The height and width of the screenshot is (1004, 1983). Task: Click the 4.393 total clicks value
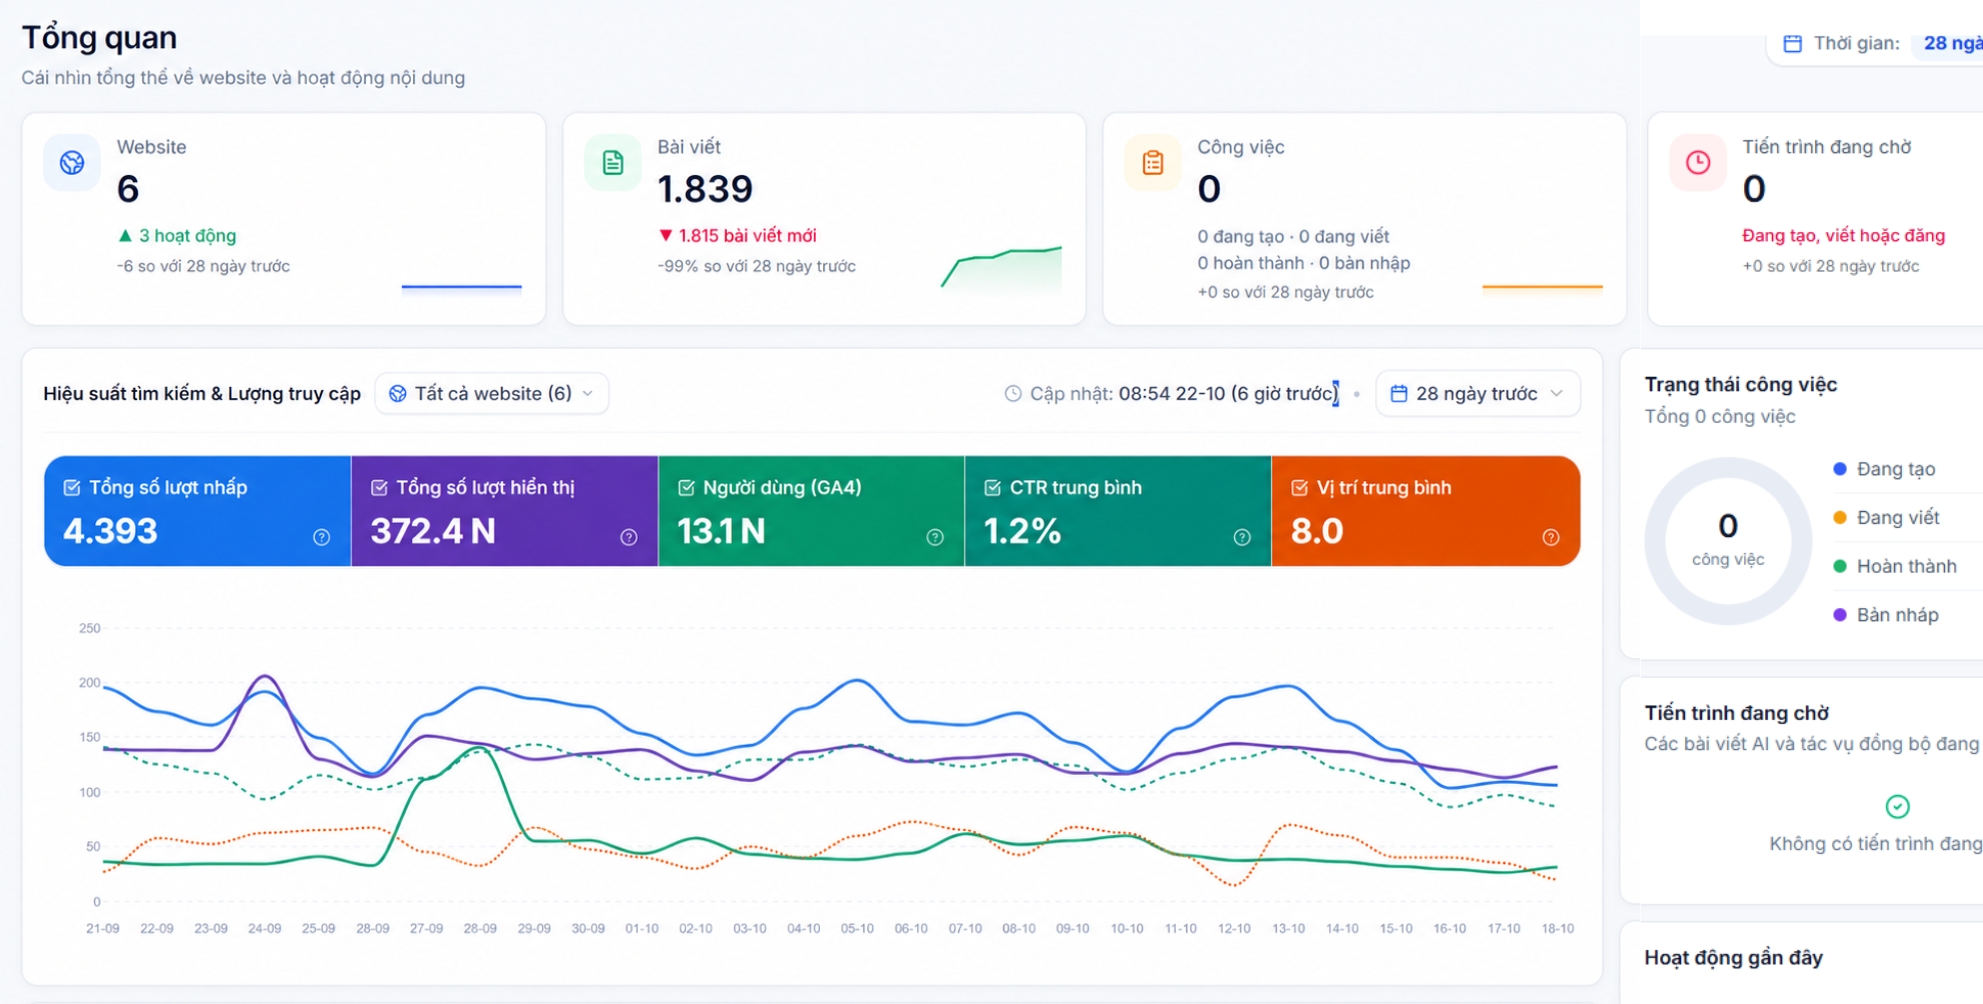coord(110,531)
